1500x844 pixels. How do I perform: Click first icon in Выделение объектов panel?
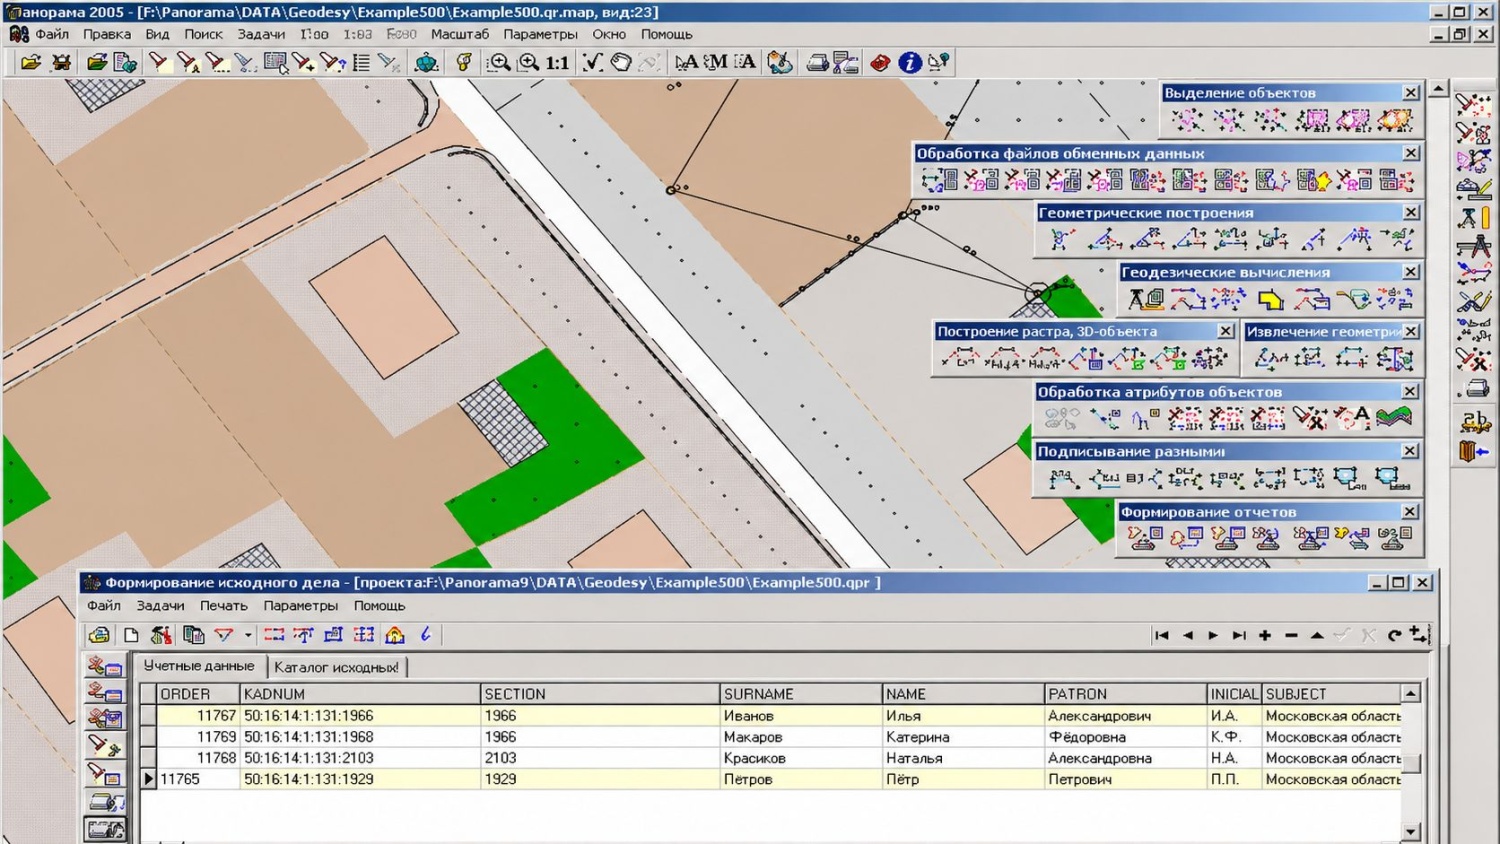(x=1188, y=120)
